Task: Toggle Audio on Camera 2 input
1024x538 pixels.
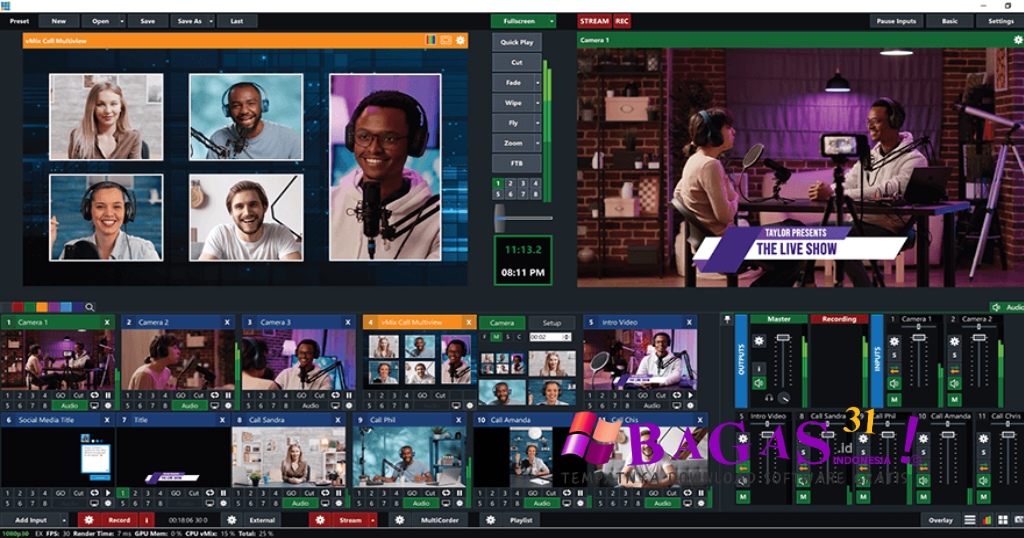Action: coord(189,405)
